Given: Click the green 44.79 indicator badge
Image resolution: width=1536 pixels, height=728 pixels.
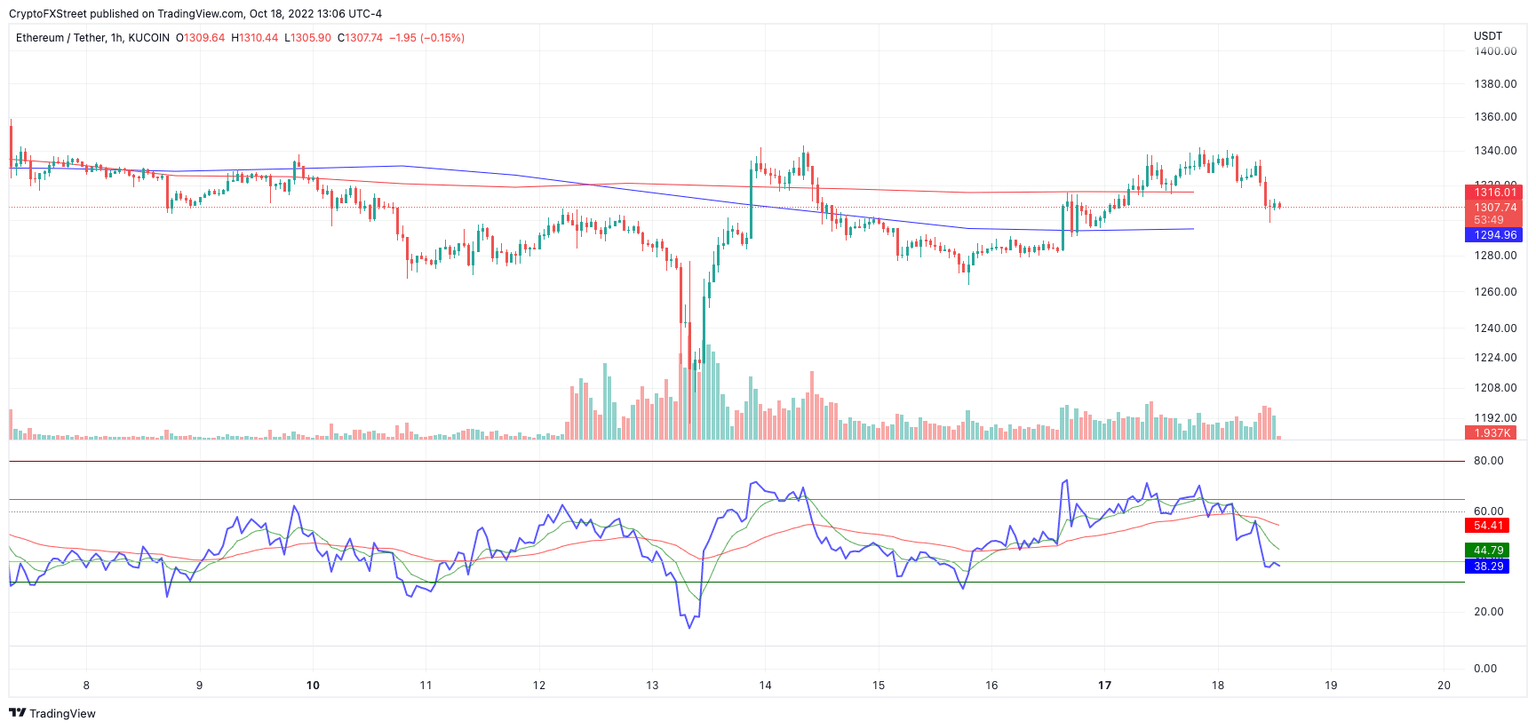Looking at the screenshot, I should tap(1490, 549).
